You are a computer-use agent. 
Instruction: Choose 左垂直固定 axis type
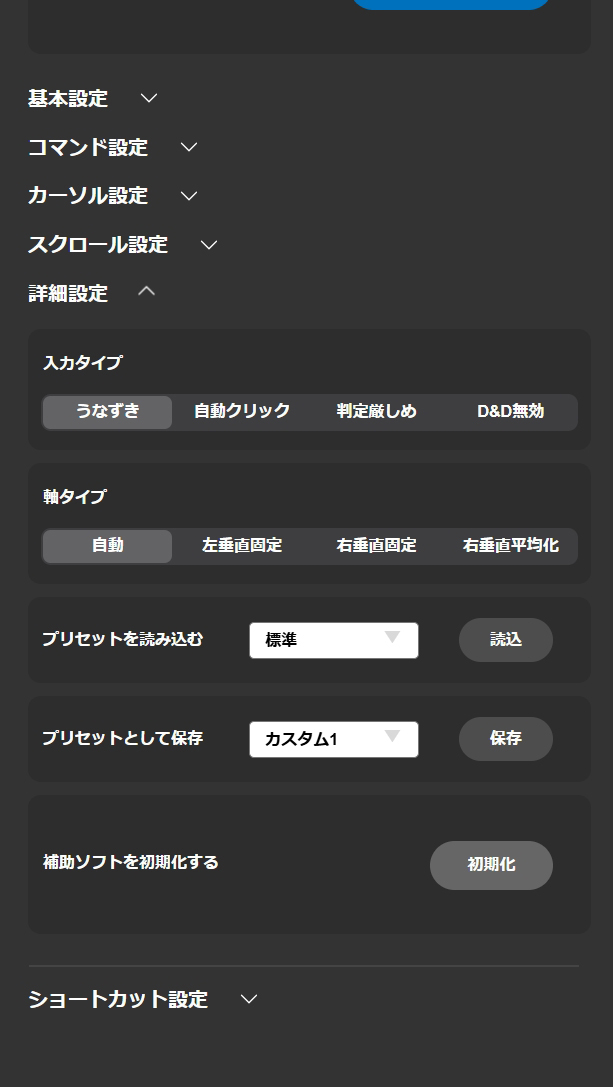pos(242,546)
